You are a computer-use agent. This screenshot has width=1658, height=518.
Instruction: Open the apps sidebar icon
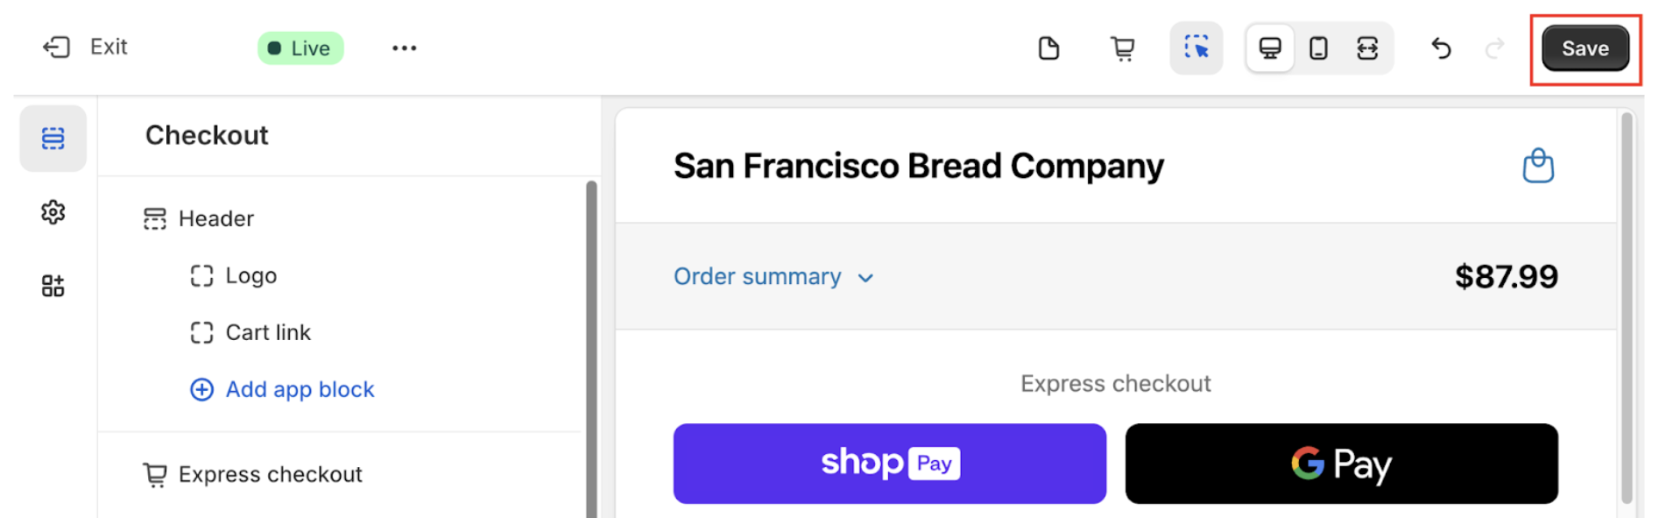[53, 286]
